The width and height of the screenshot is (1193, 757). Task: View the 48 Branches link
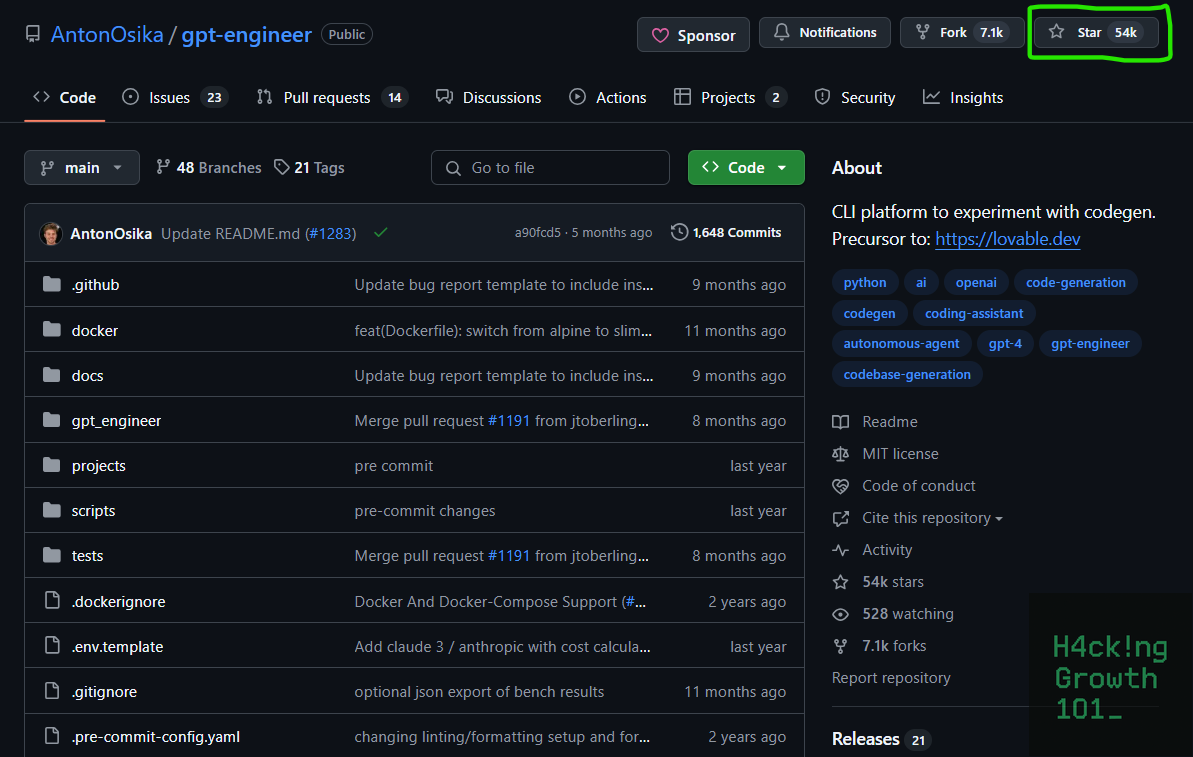pos(208,167)
